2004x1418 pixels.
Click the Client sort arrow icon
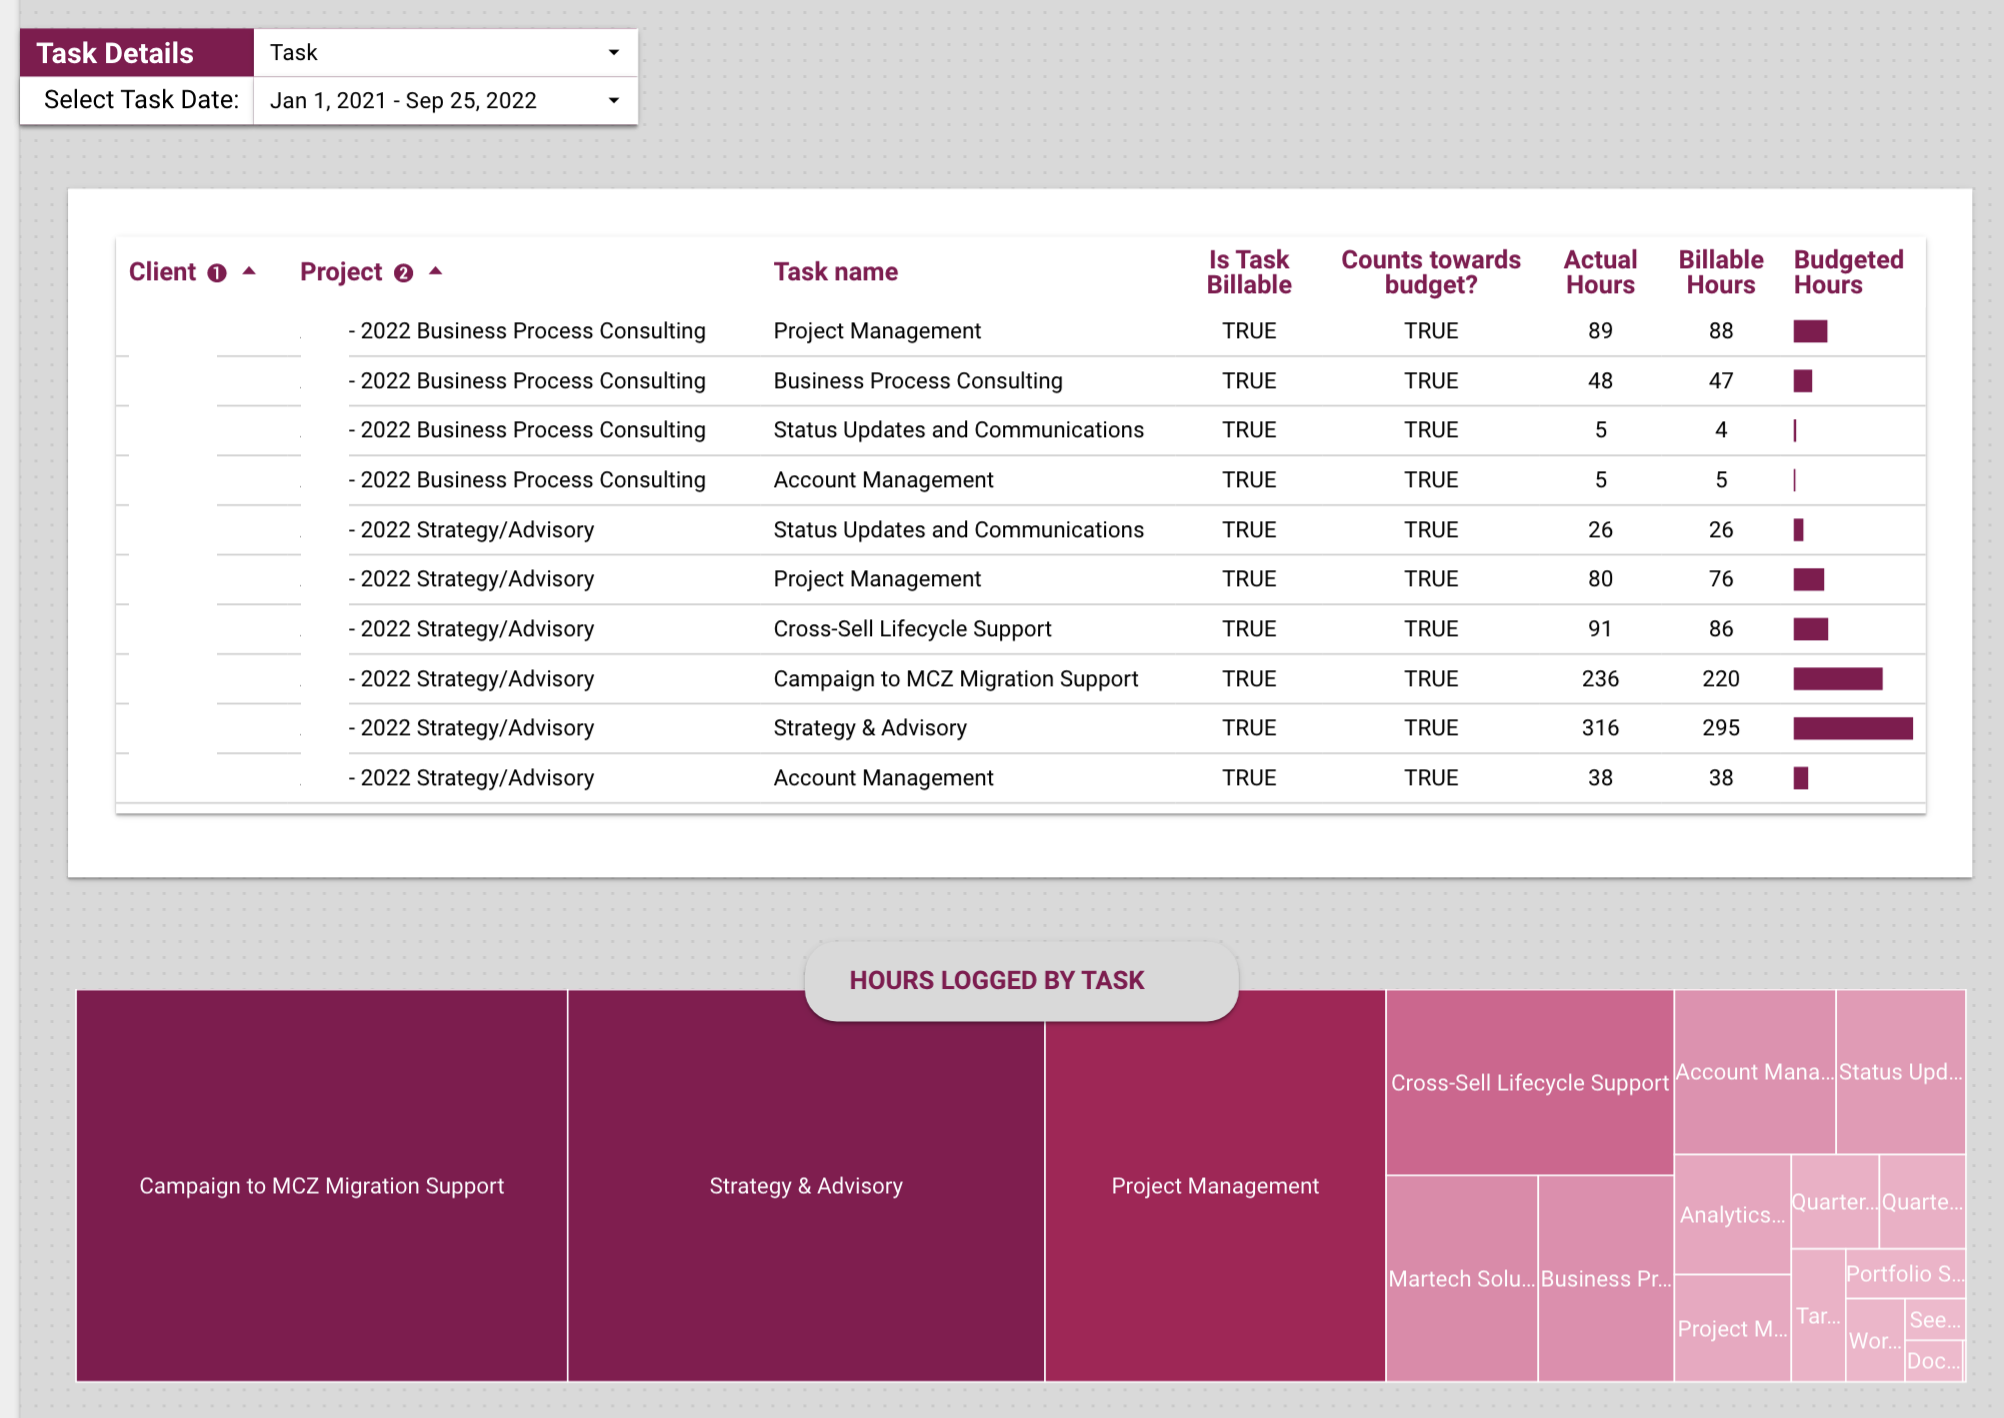point(249,271)
